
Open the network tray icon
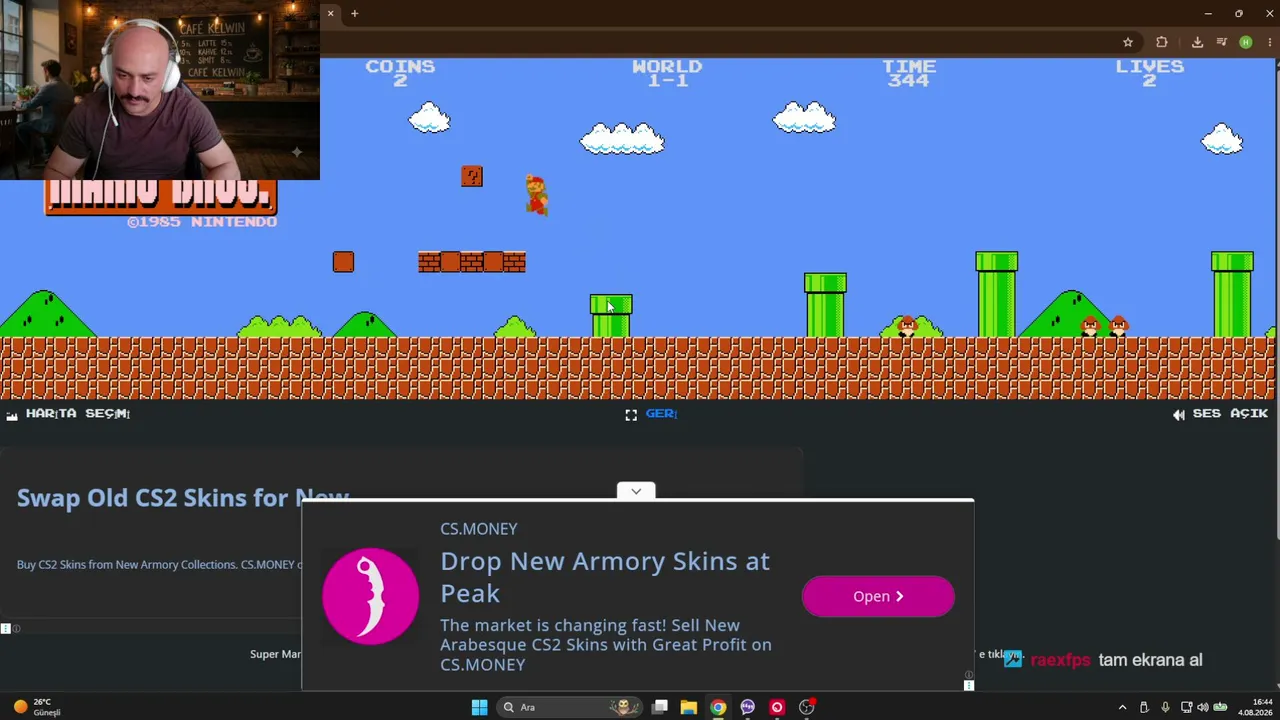(x=1186, y=707)
